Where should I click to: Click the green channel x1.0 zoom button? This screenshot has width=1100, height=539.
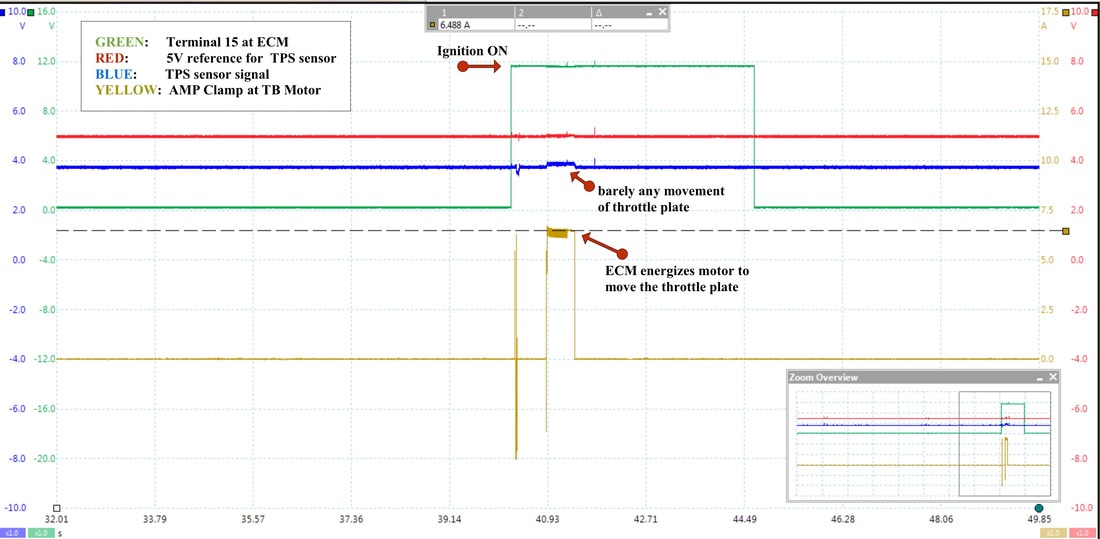[41, 533]
